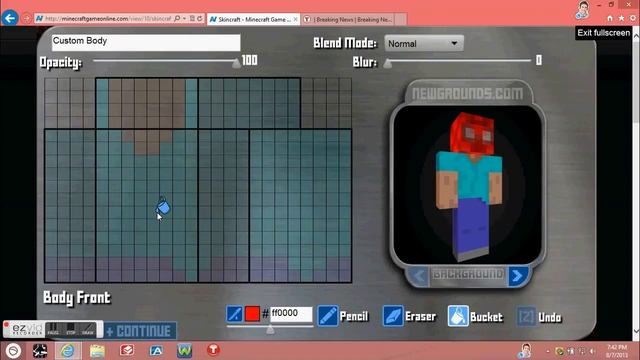Click the next background right arrow
This screenshot has height=360, width=640.
[517, 276]
